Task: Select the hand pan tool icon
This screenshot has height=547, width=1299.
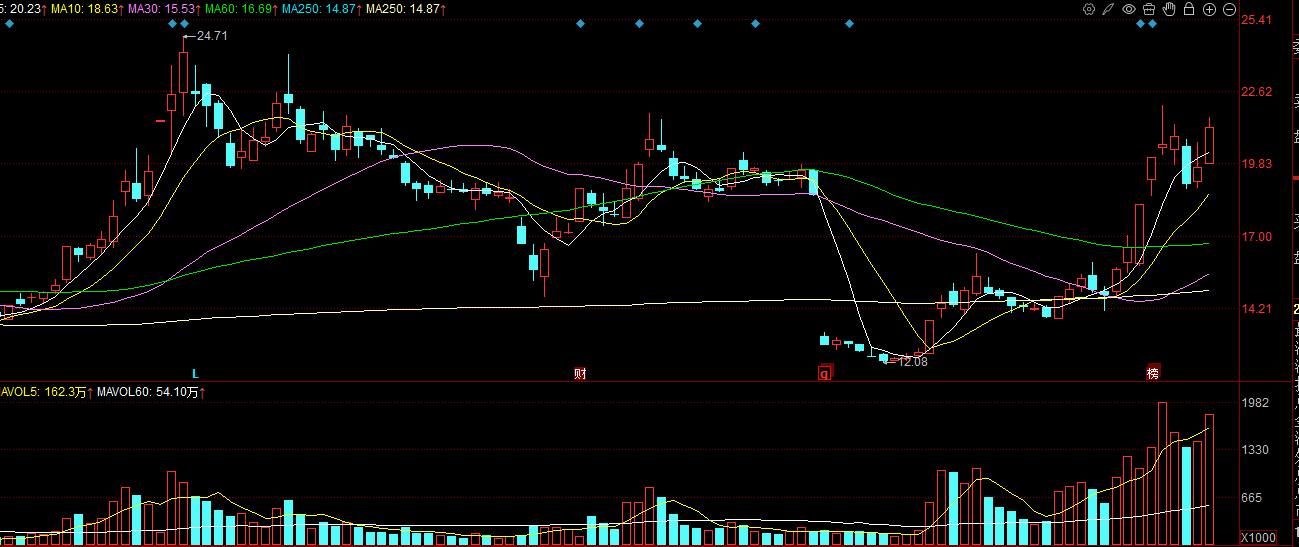Action: (x=1169, y=9)
